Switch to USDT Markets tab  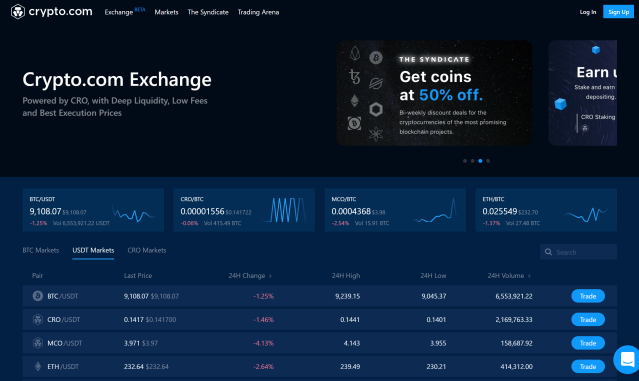click(93, 250)
